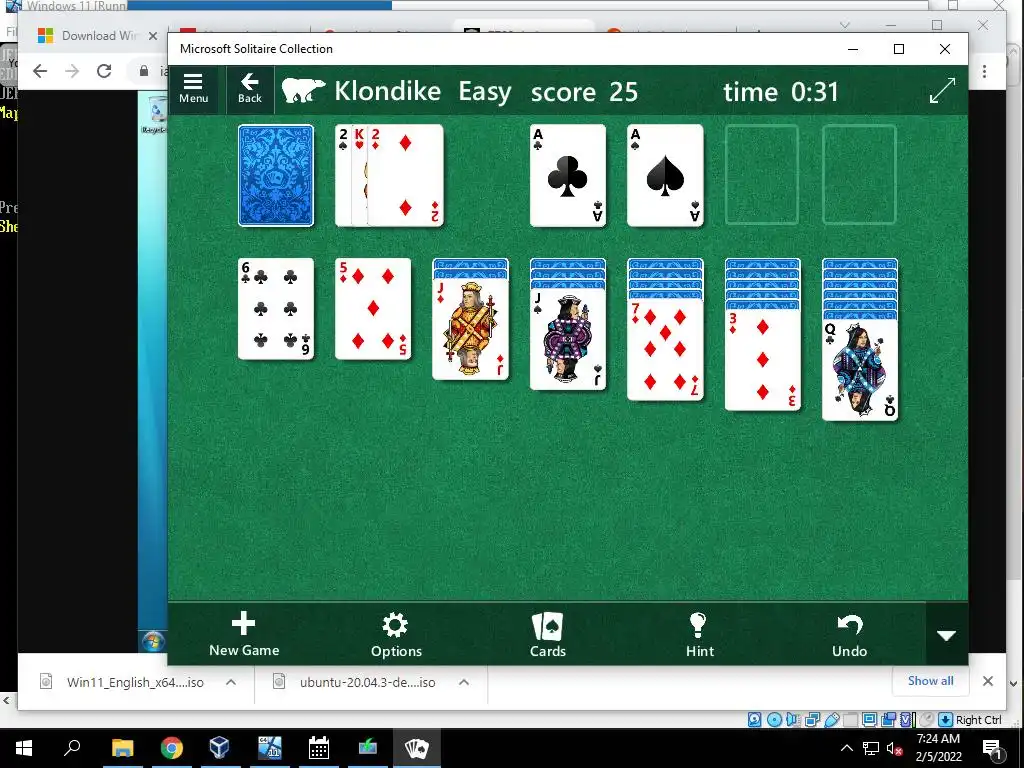Click the Recycle Bin in the VM desktop
Image resolution: width=1024 pixels, height=768 pixels.
pos(157,114)
